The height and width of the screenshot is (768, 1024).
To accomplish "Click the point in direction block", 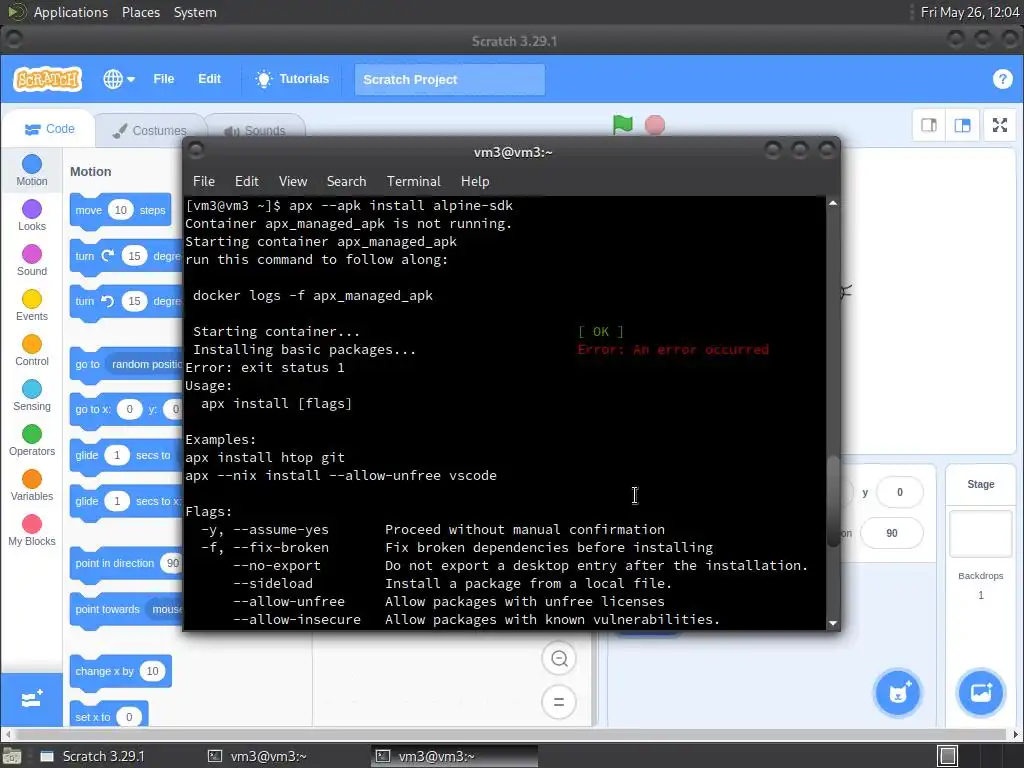I will [114, 563].
